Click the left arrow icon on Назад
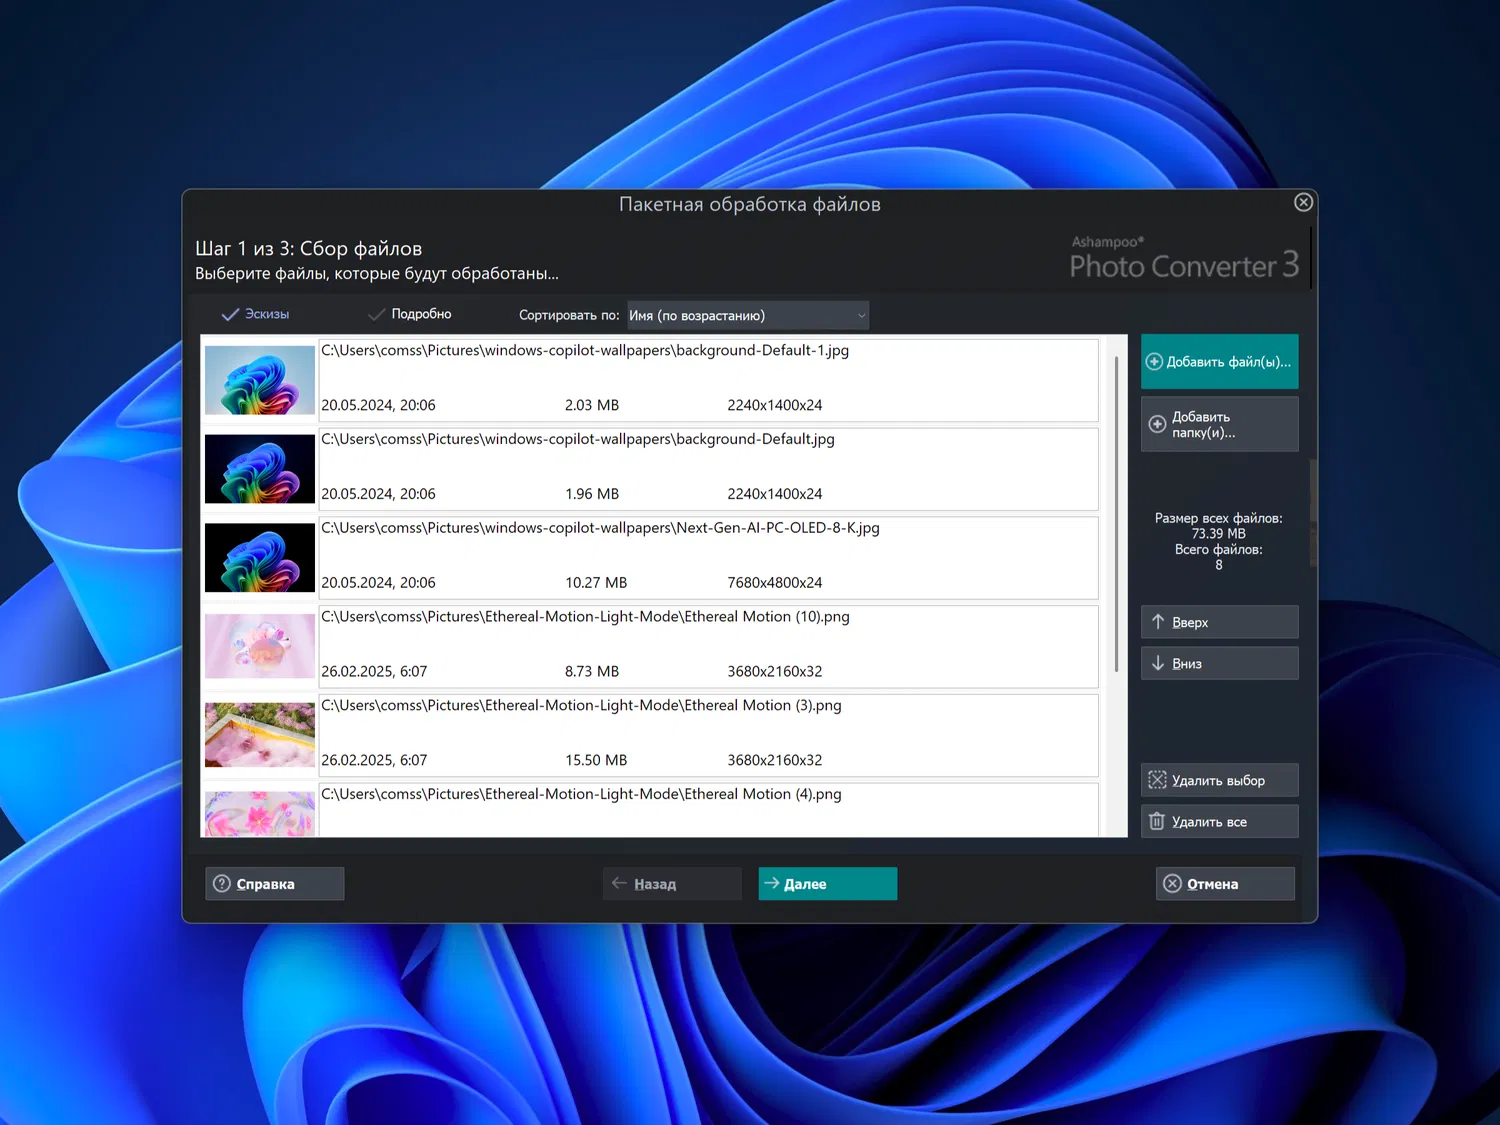This screenshot has height=1125, width=1500. click(x=619, y=883)
